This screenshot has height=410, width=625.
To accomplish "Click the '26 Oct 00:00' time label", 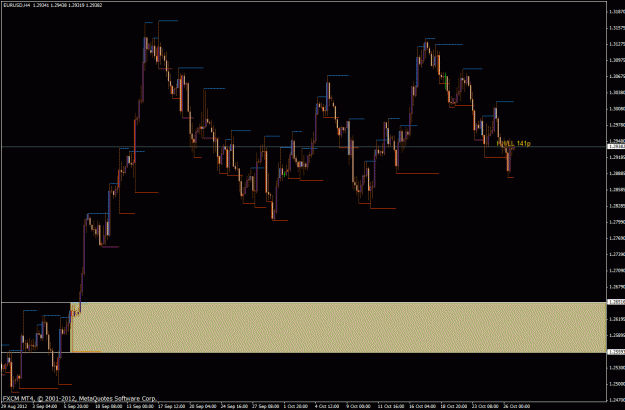I will point(517,406).
